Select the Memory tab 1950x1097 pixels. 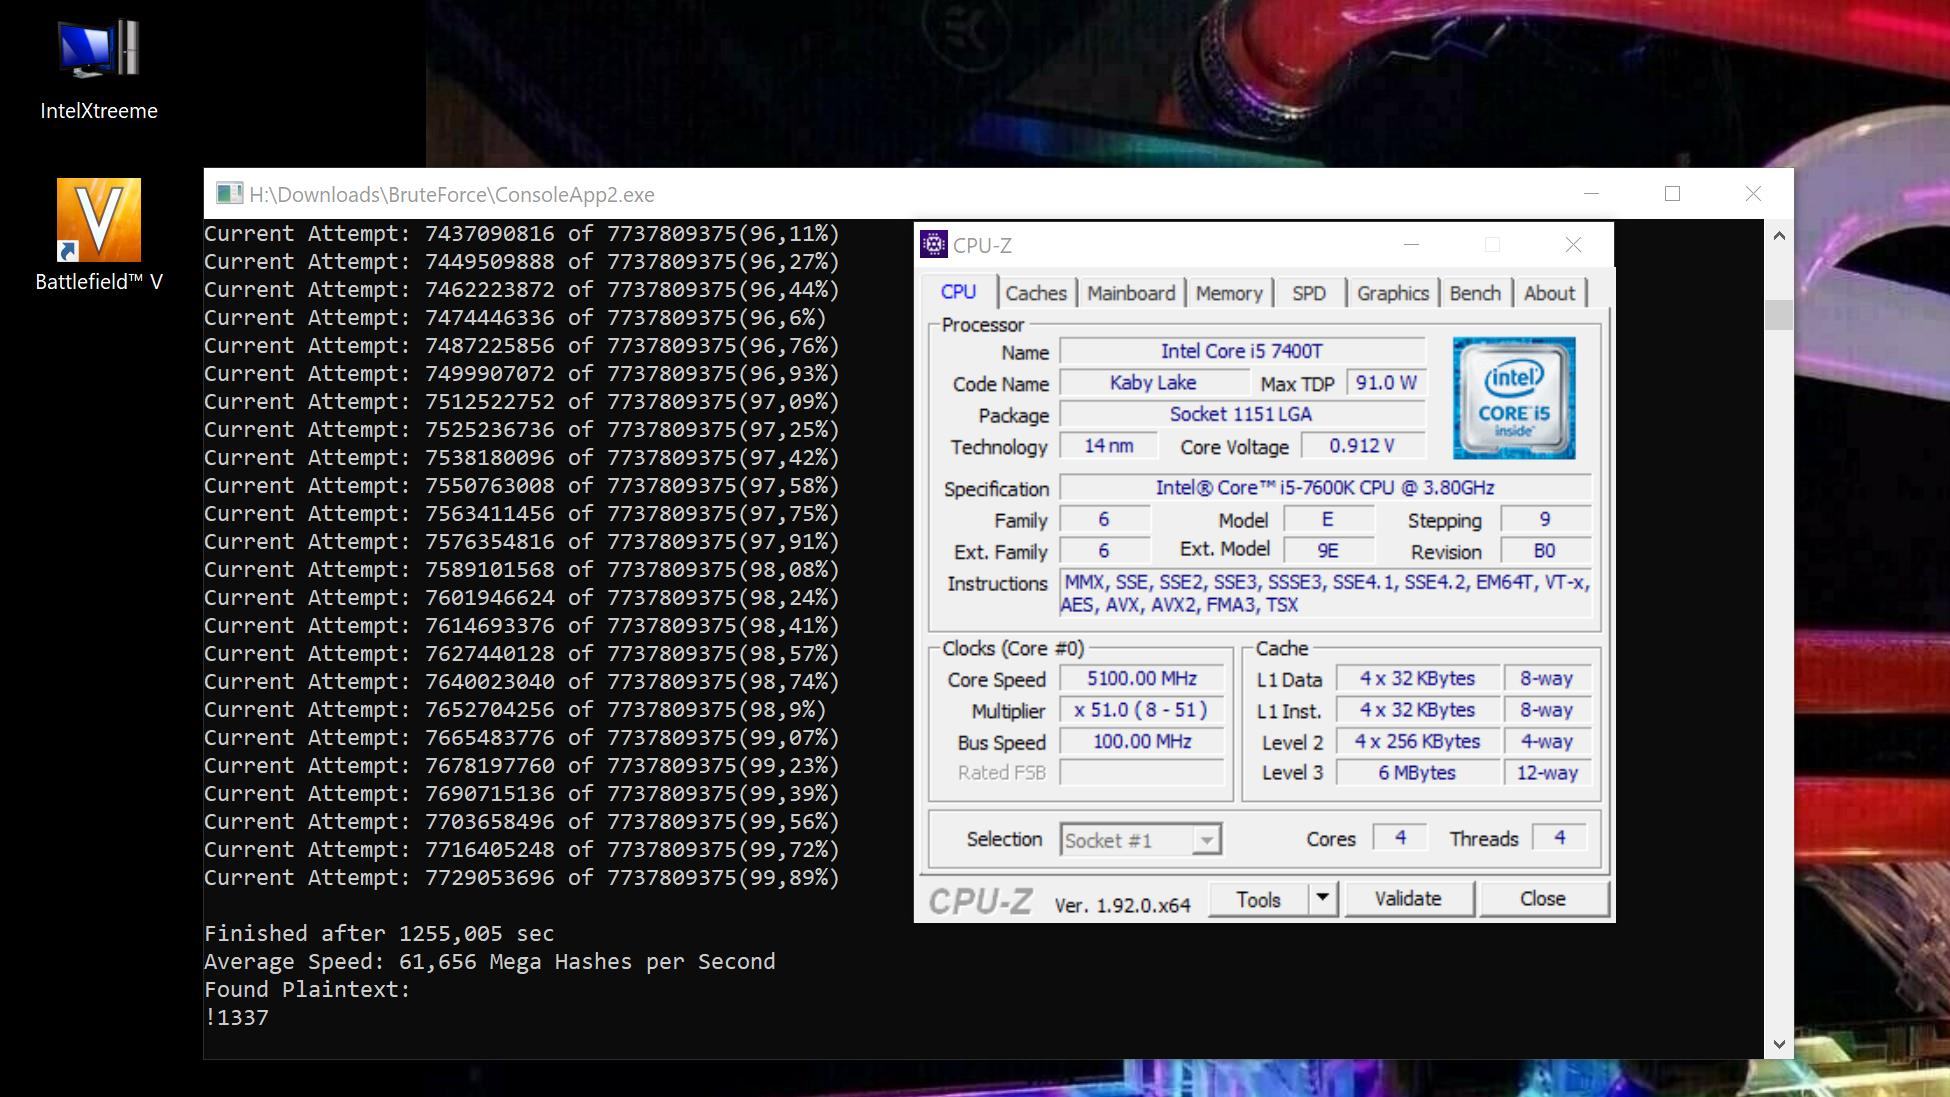click(1229, 293)
